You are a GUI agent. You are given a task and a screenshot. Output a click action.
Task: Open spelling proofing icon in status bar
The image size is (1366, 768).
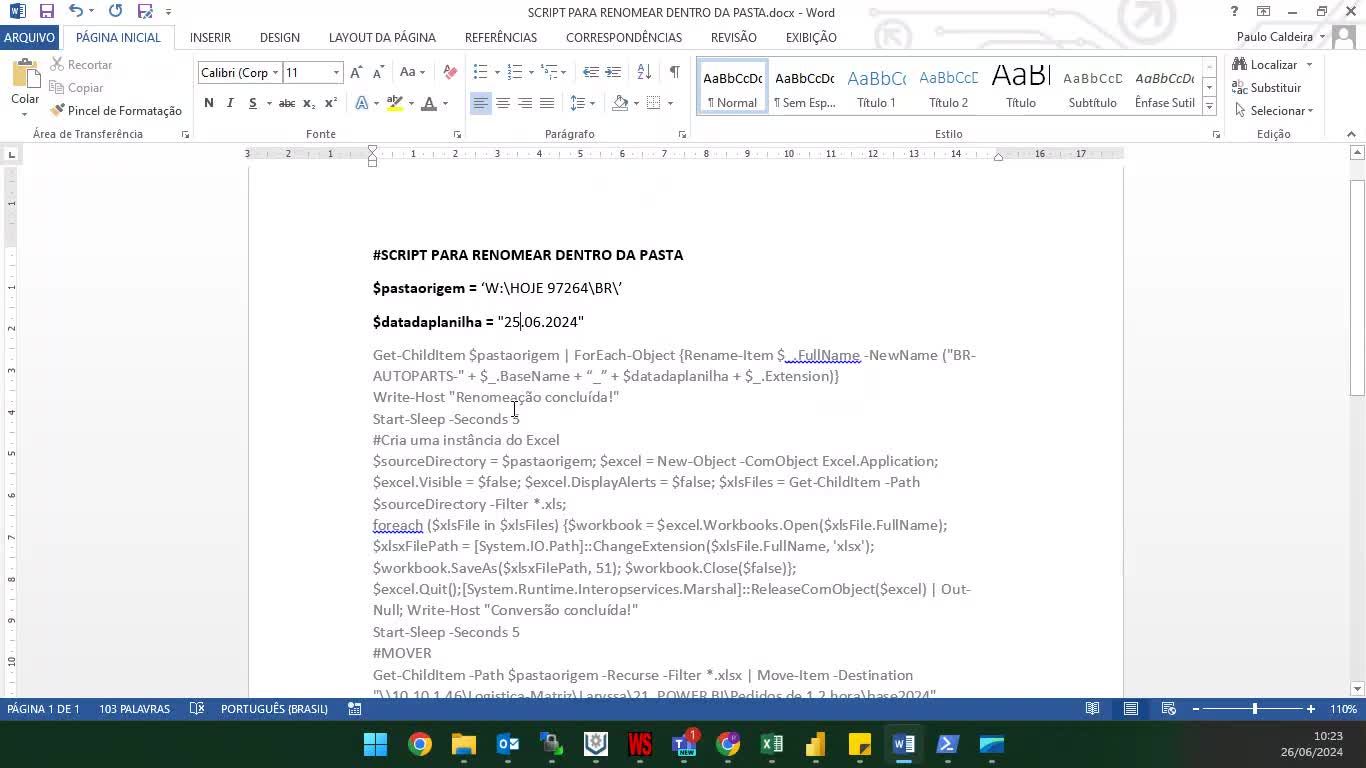[x=197, y=709]
